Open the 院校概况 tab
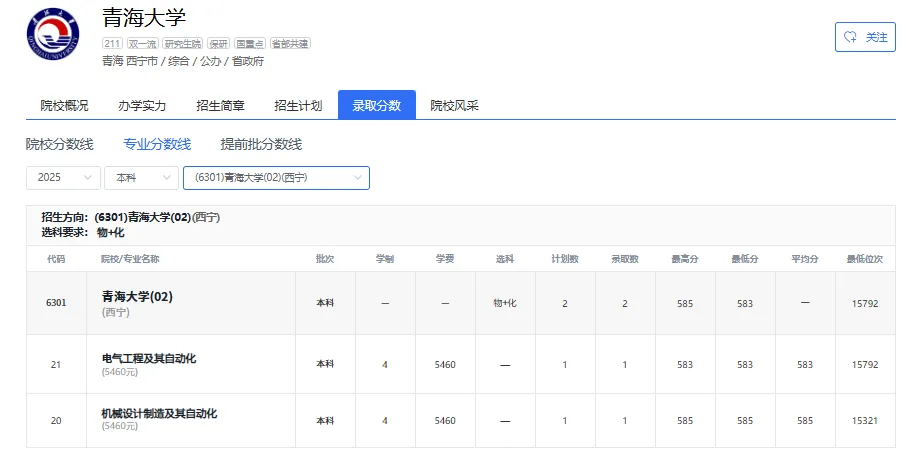Screen dimensions: 906x459 point(64,105)
